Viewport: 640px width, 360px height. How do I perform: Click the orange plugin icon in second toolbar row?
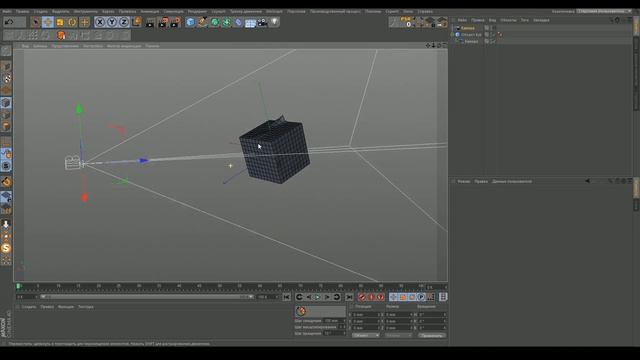61,36
